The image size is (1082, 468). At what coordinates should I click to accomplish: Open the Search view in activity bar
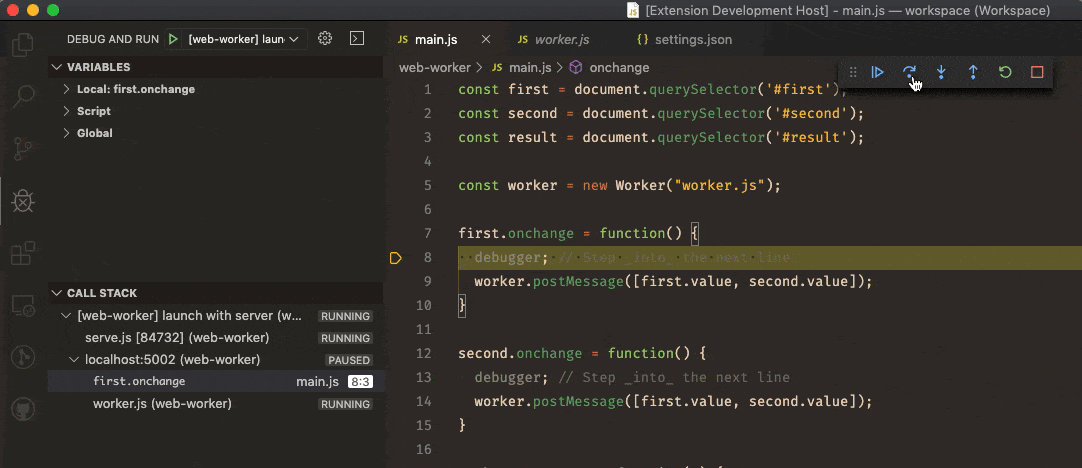click(22, 97)
